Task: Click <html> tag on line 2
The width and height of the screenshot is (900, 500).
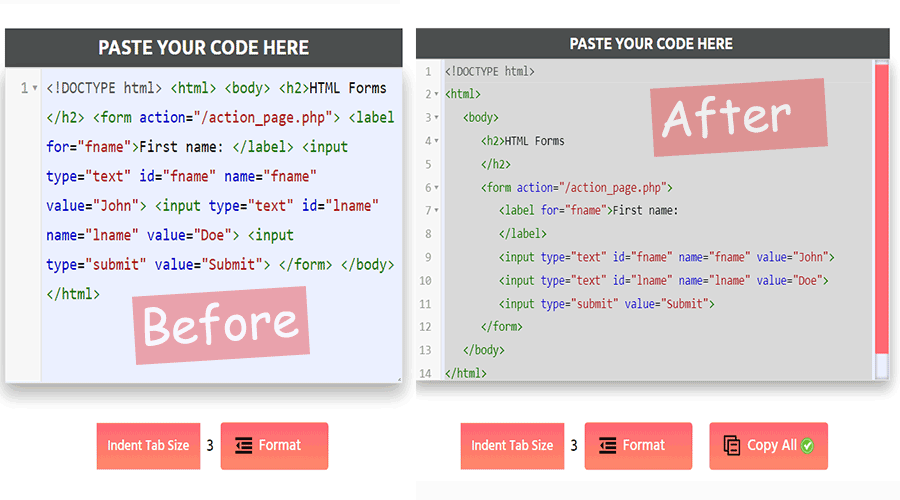Action: pyautogui.click(x=463, y=94)
